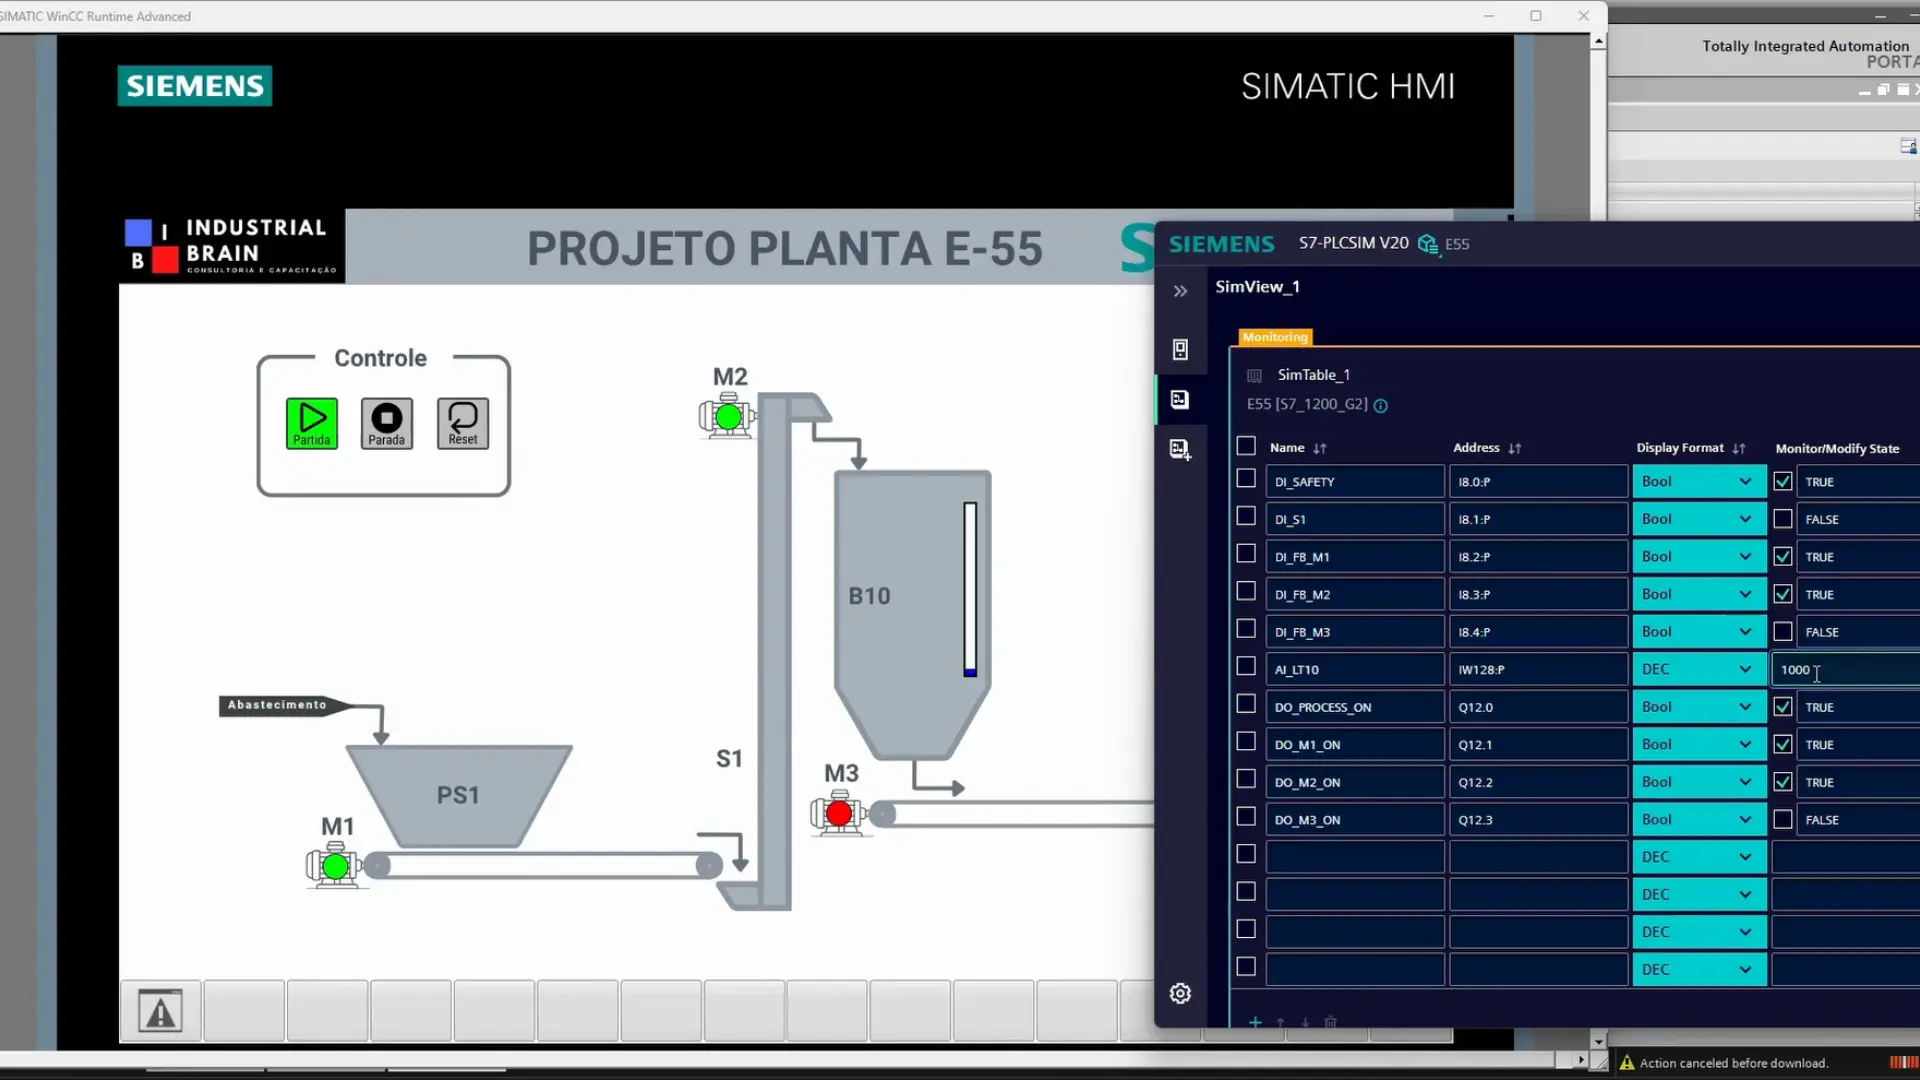Select the red M3 motor symbol
Screen dimensions: 1920x1080
coord(838,813)
